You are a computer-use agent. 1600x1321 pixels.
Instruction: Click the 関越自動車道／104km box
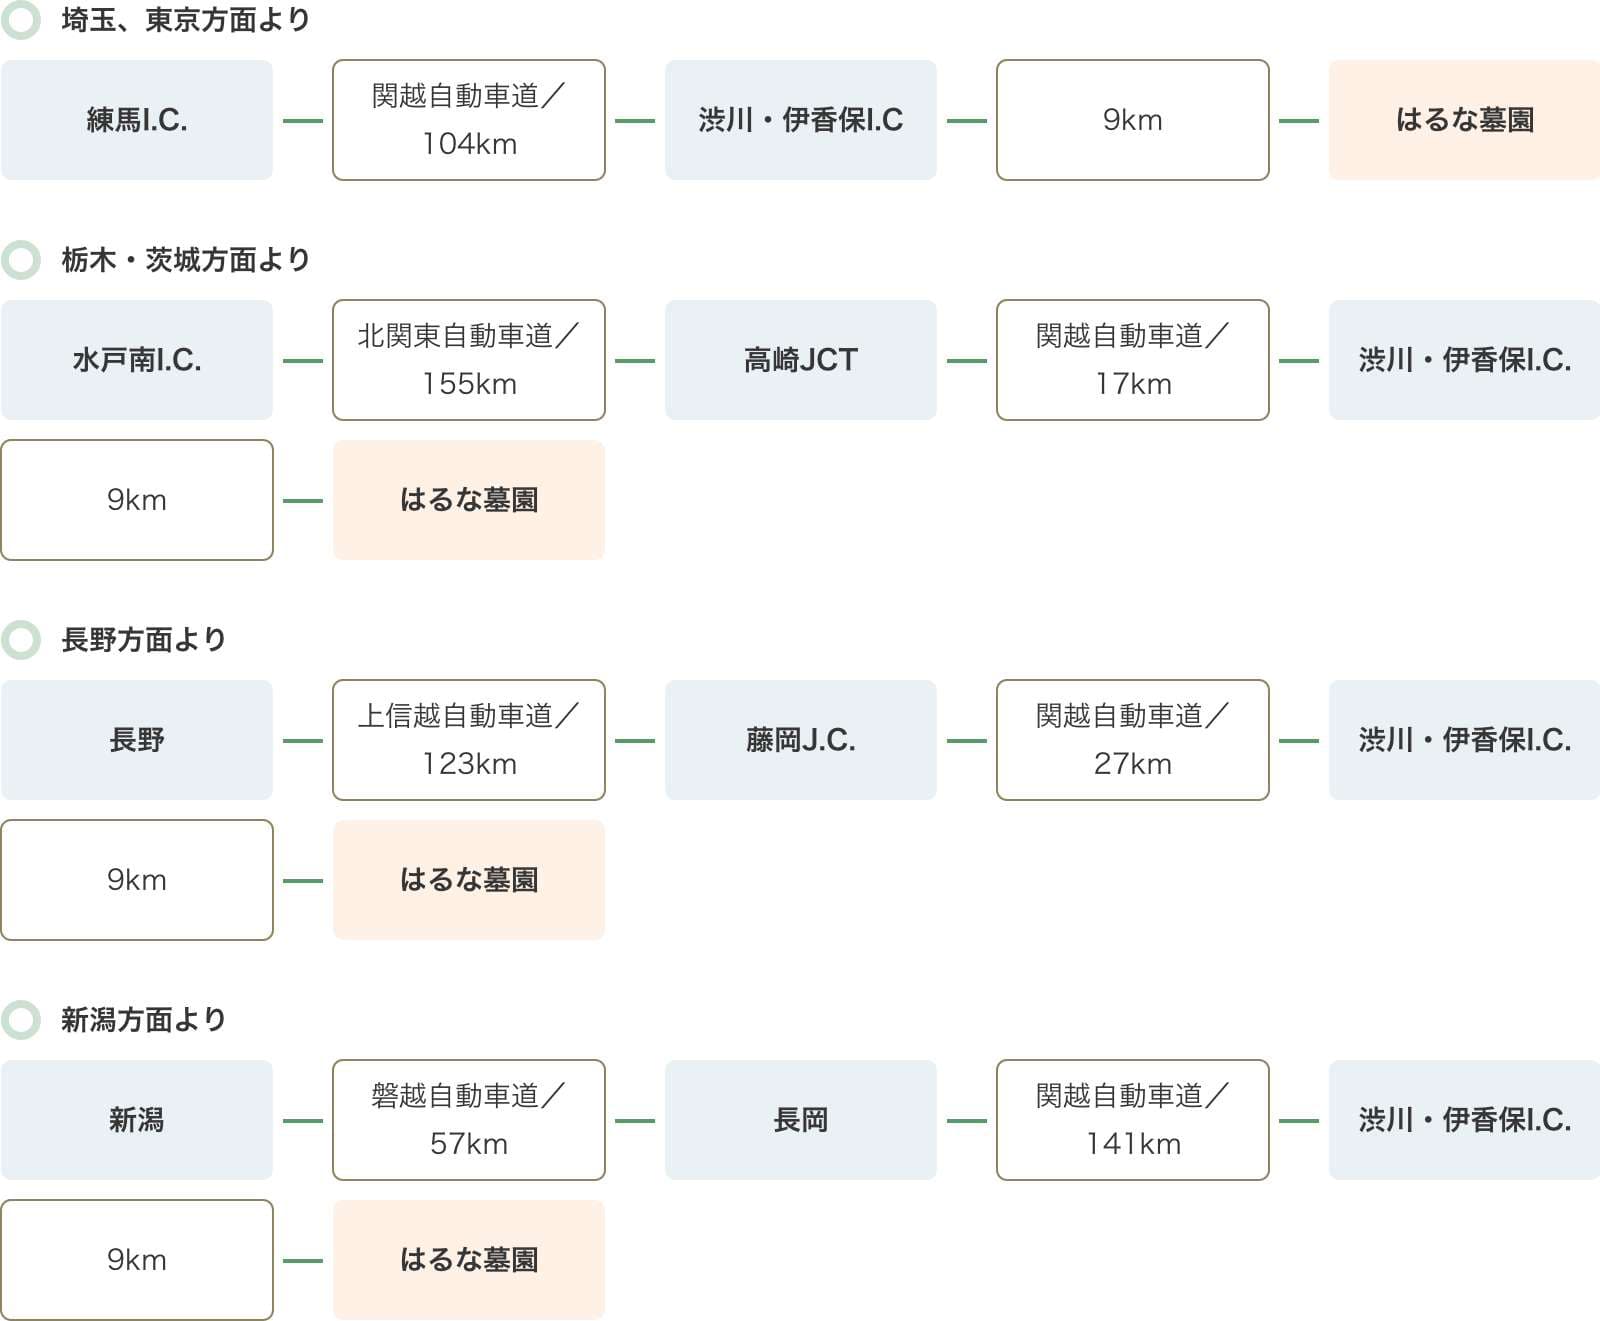[469, 120]
